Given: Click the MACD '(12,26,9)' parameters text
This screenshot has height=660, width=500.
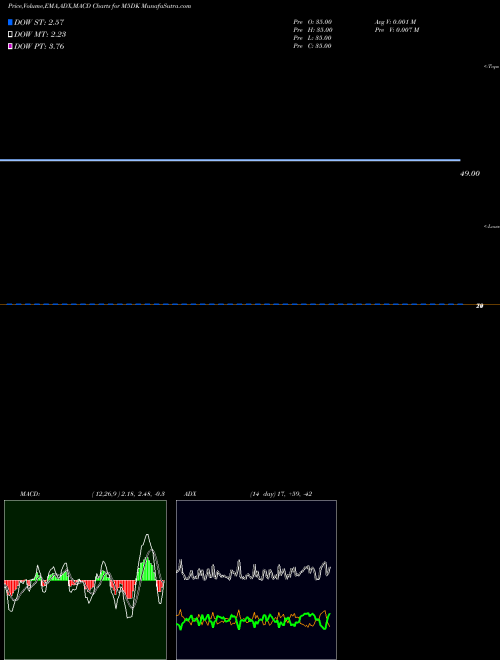Looking at the screenshot, I should click(x=128, y=494).
